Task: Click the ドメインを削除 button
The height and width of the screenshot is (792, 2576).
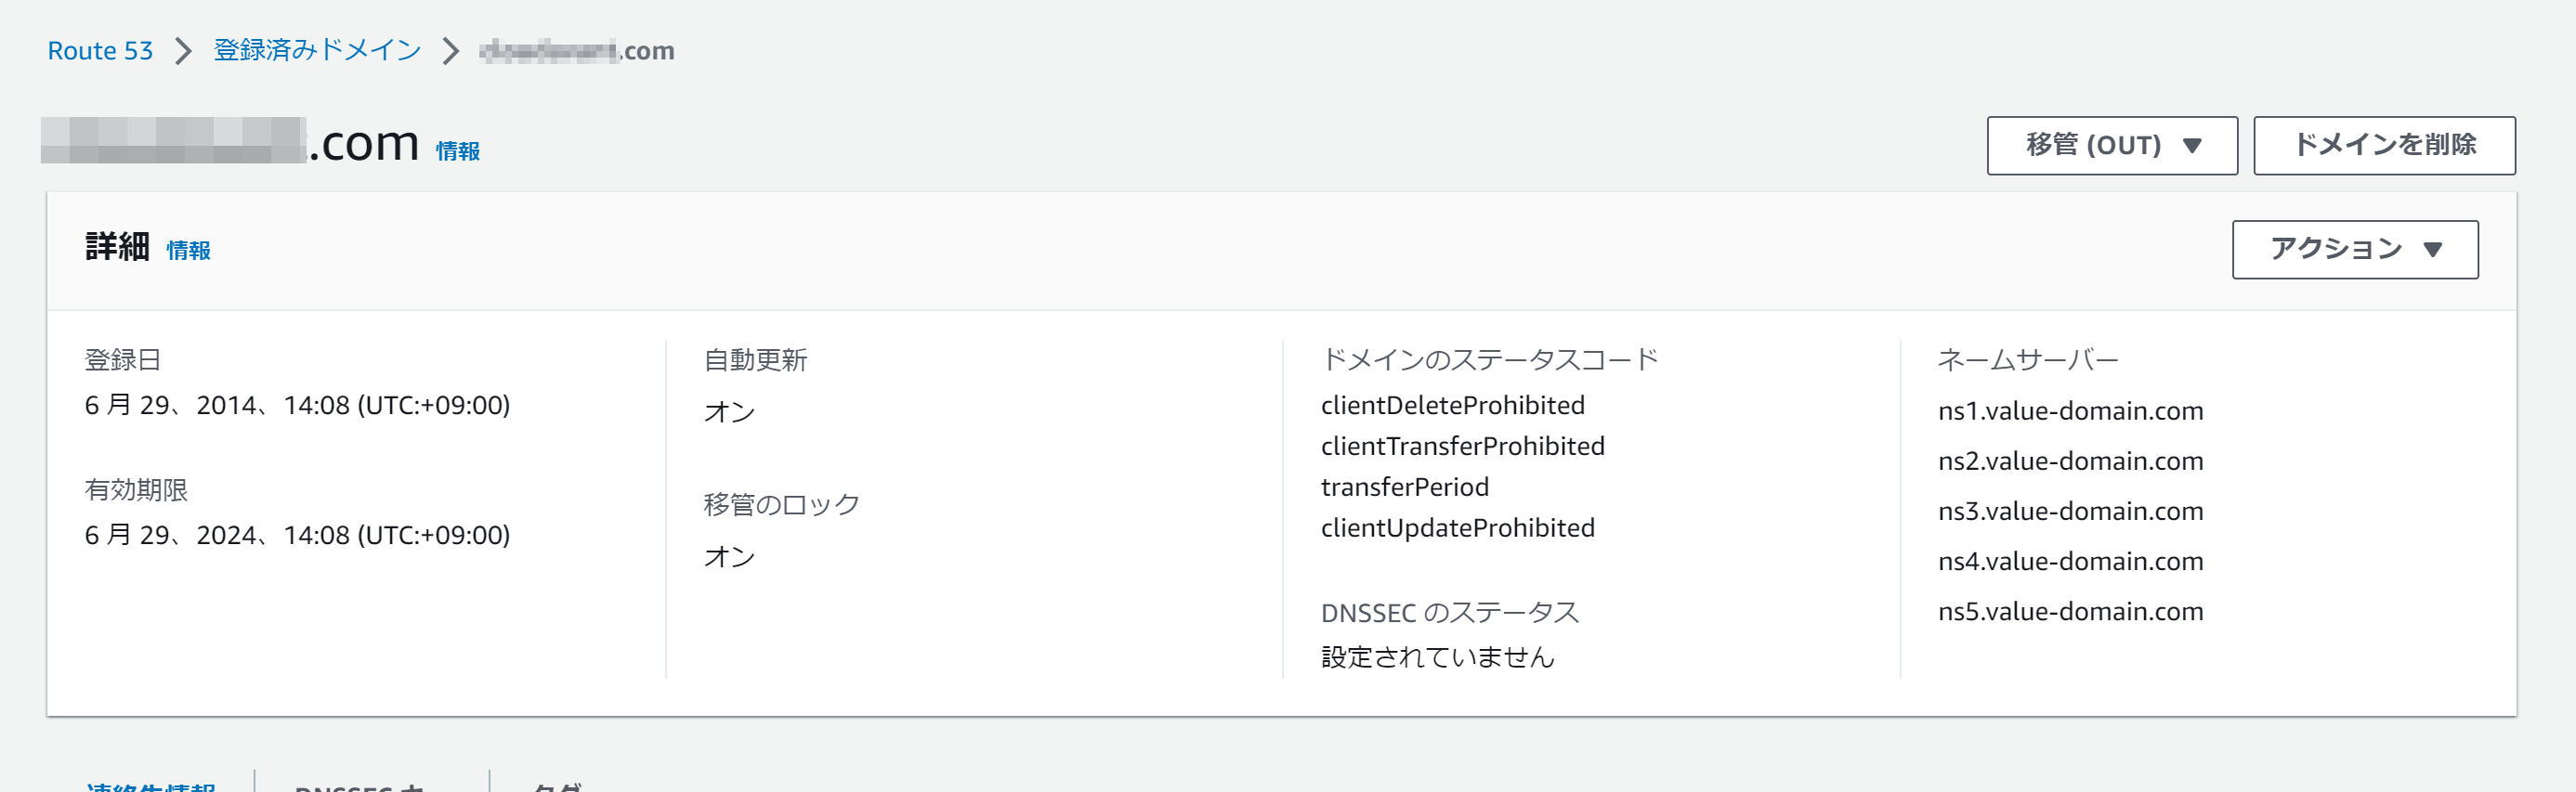Action: [x=2383, y=146]
